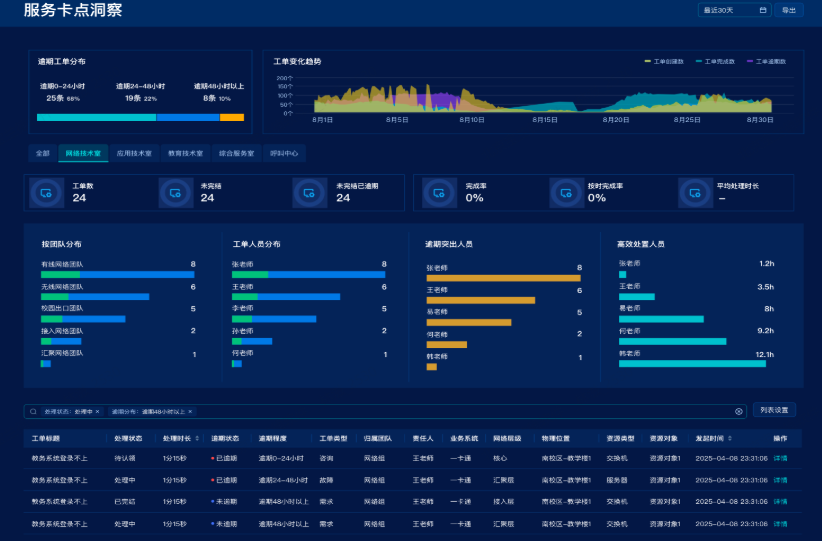
Task: Click the 责任人 column header
Action: [423, 438]
